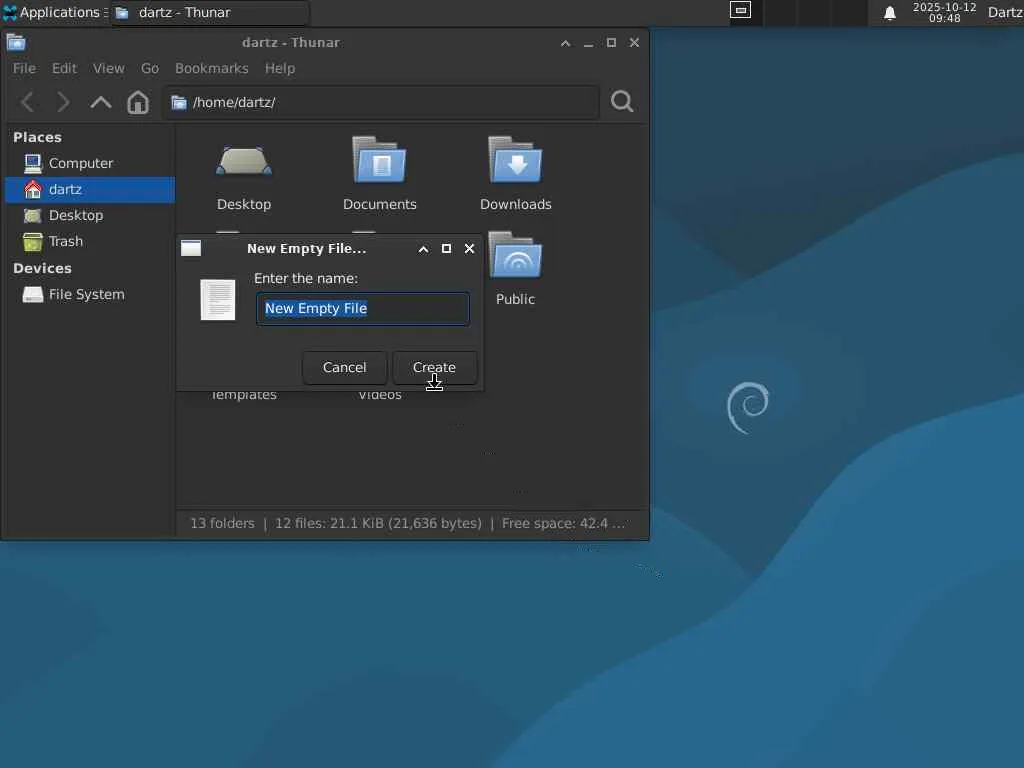Click status bar text '13 folders'
This screenshot has width=1024, height=768.
point(222,523)
